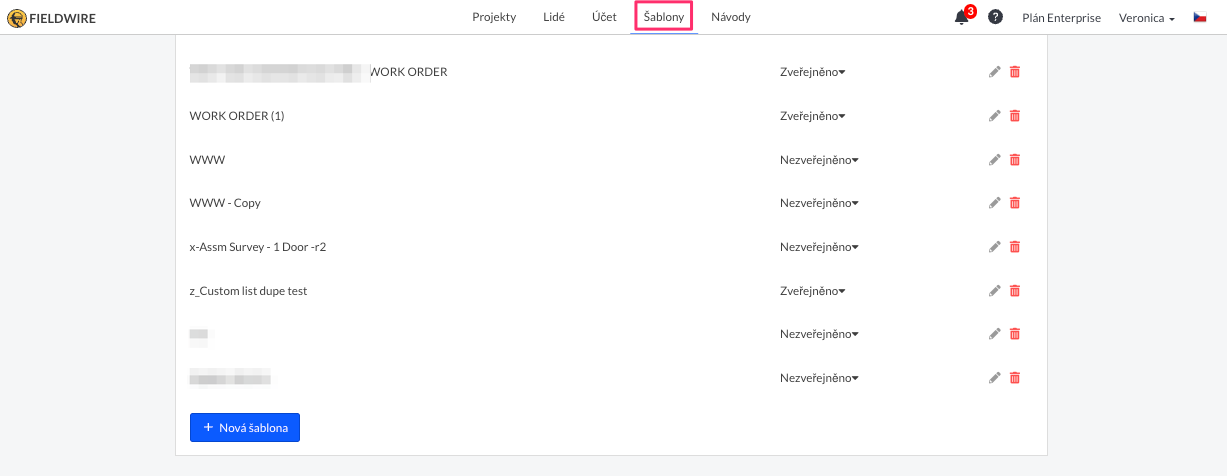The height and width of the screenshot is (476, 1227).
Task: Switch to the Projekty tab
Action: click(494, 17)
